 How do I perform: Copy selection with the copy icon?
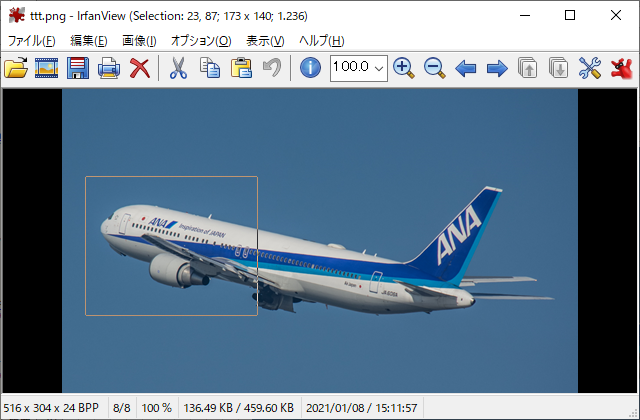210,68
